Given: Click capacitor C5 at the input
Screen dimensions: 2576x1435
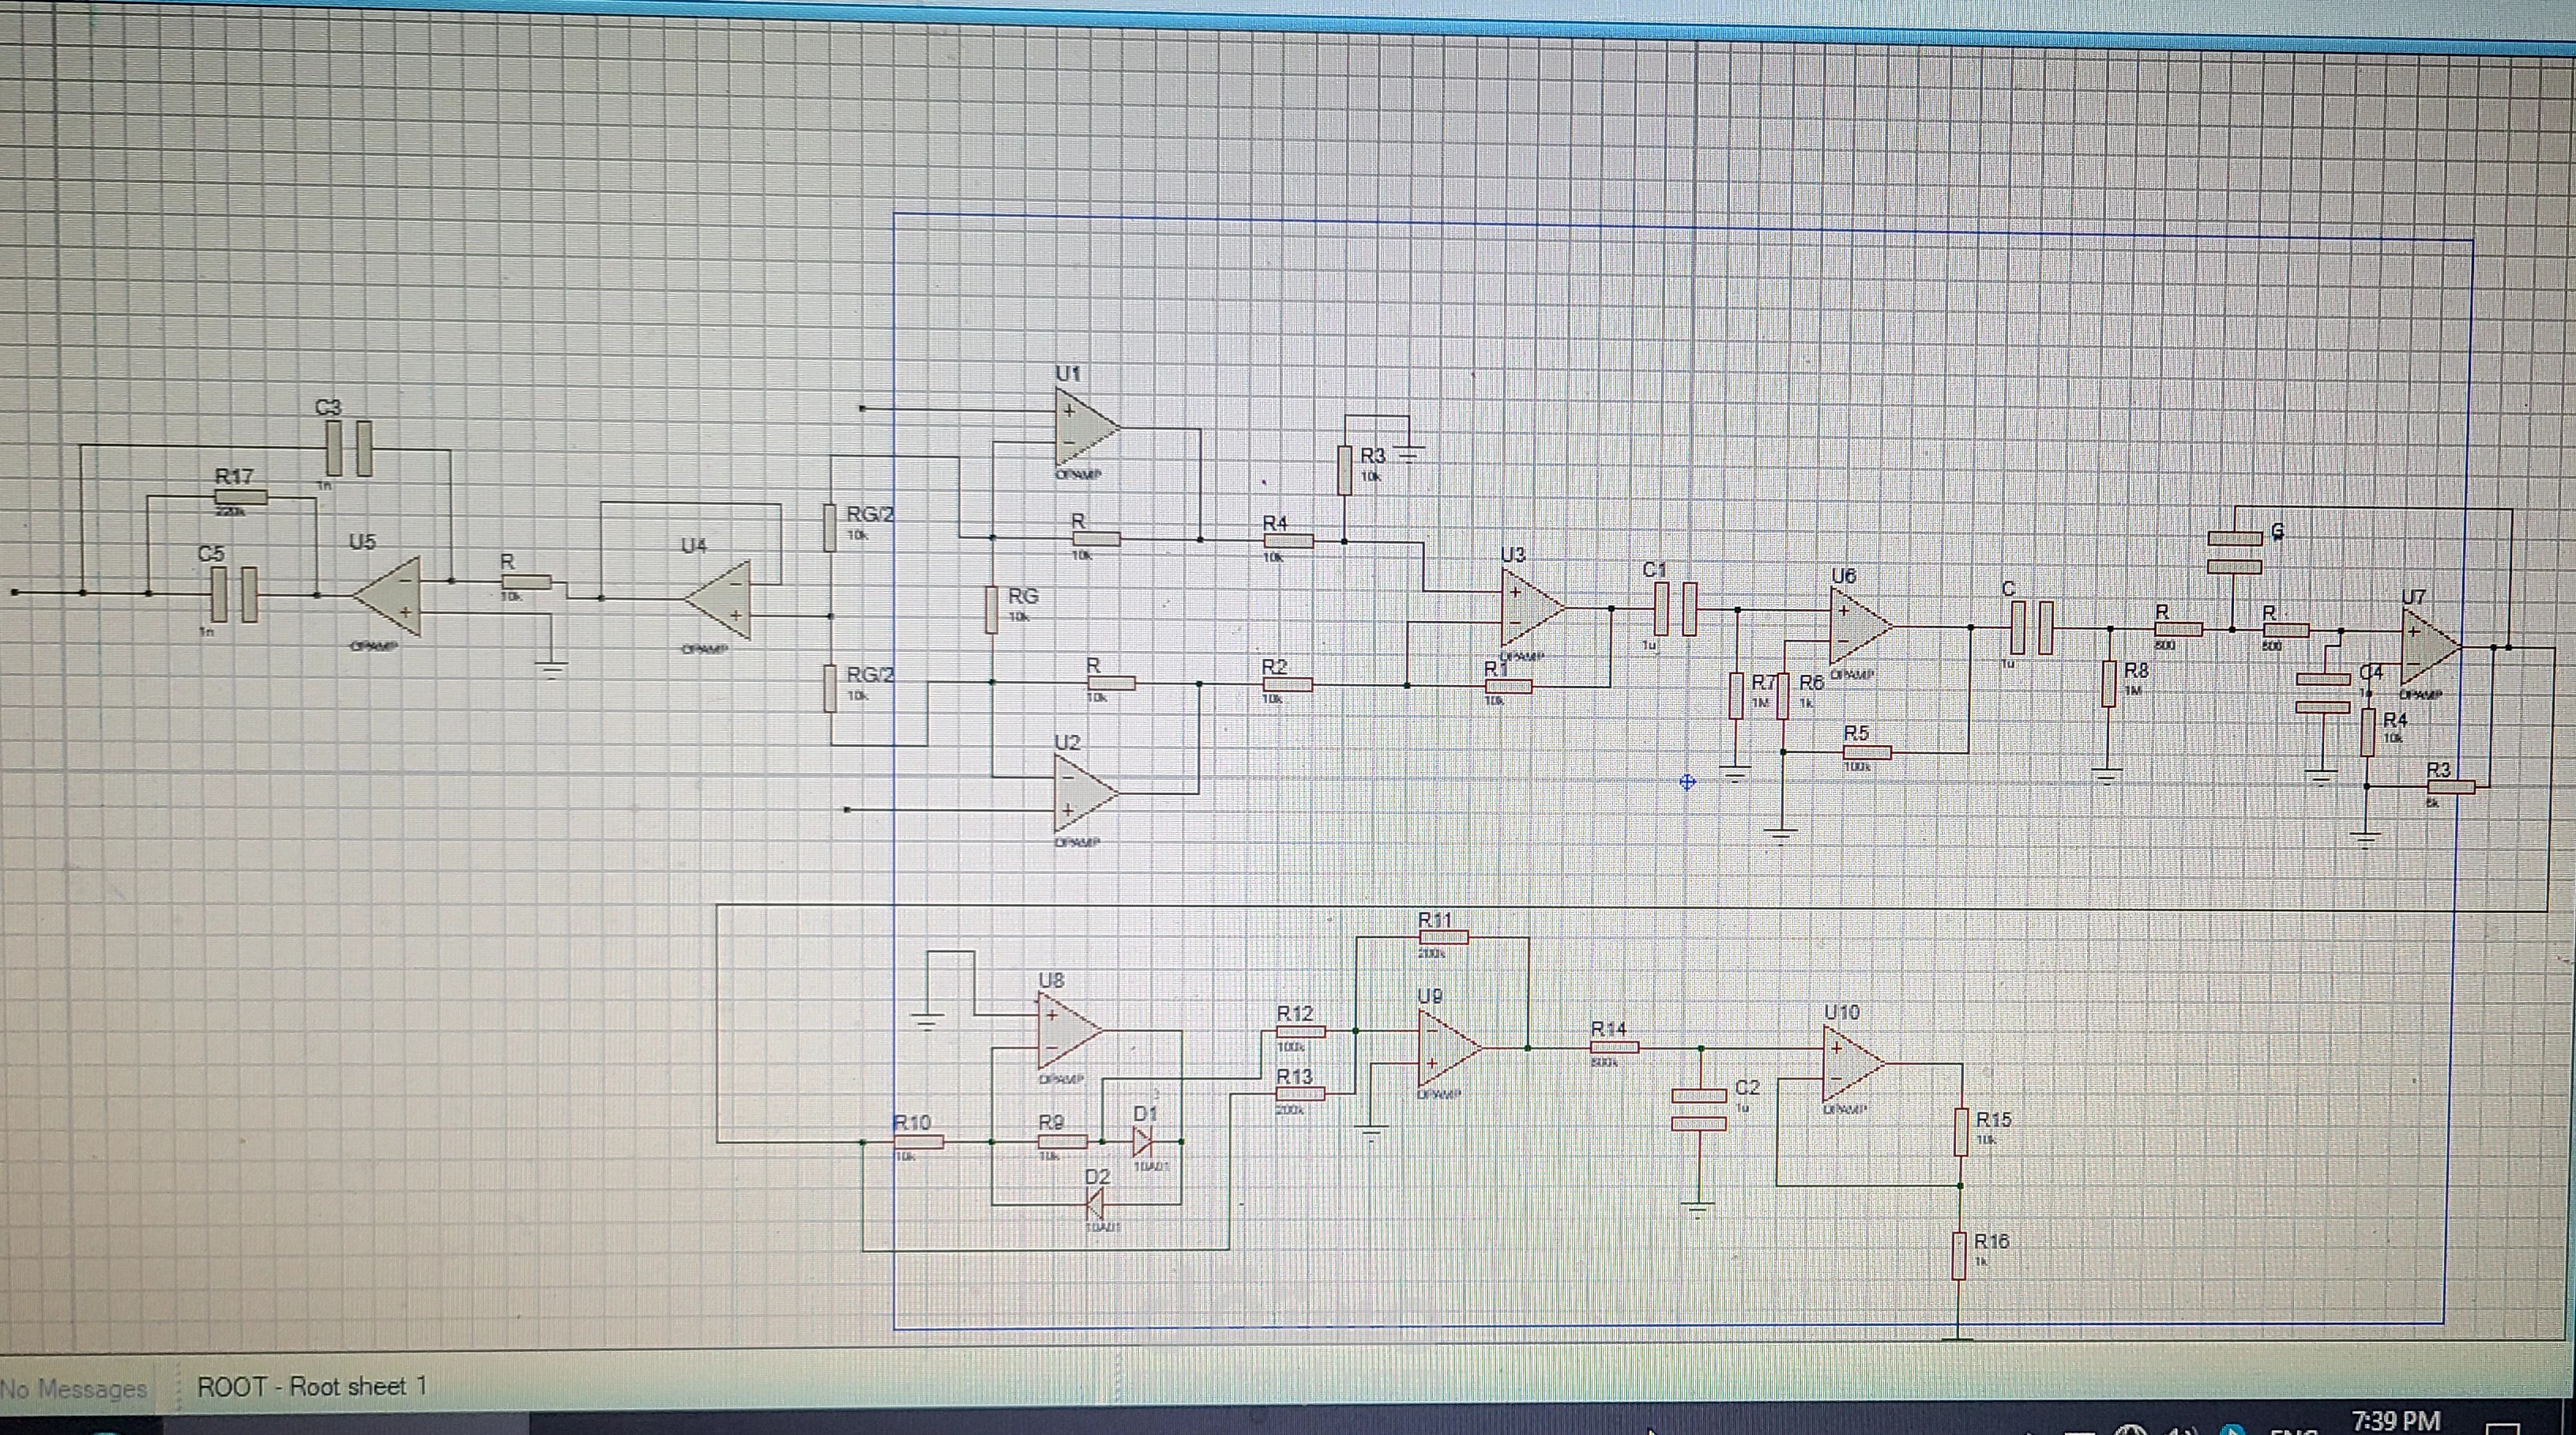Looking at the screenshot, I should [234, 595].
